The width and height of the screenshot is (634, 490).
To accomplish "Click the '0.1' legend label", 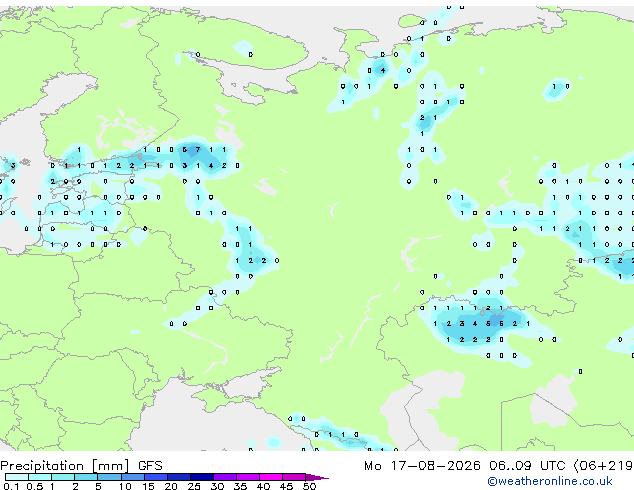I will (12, 486).
